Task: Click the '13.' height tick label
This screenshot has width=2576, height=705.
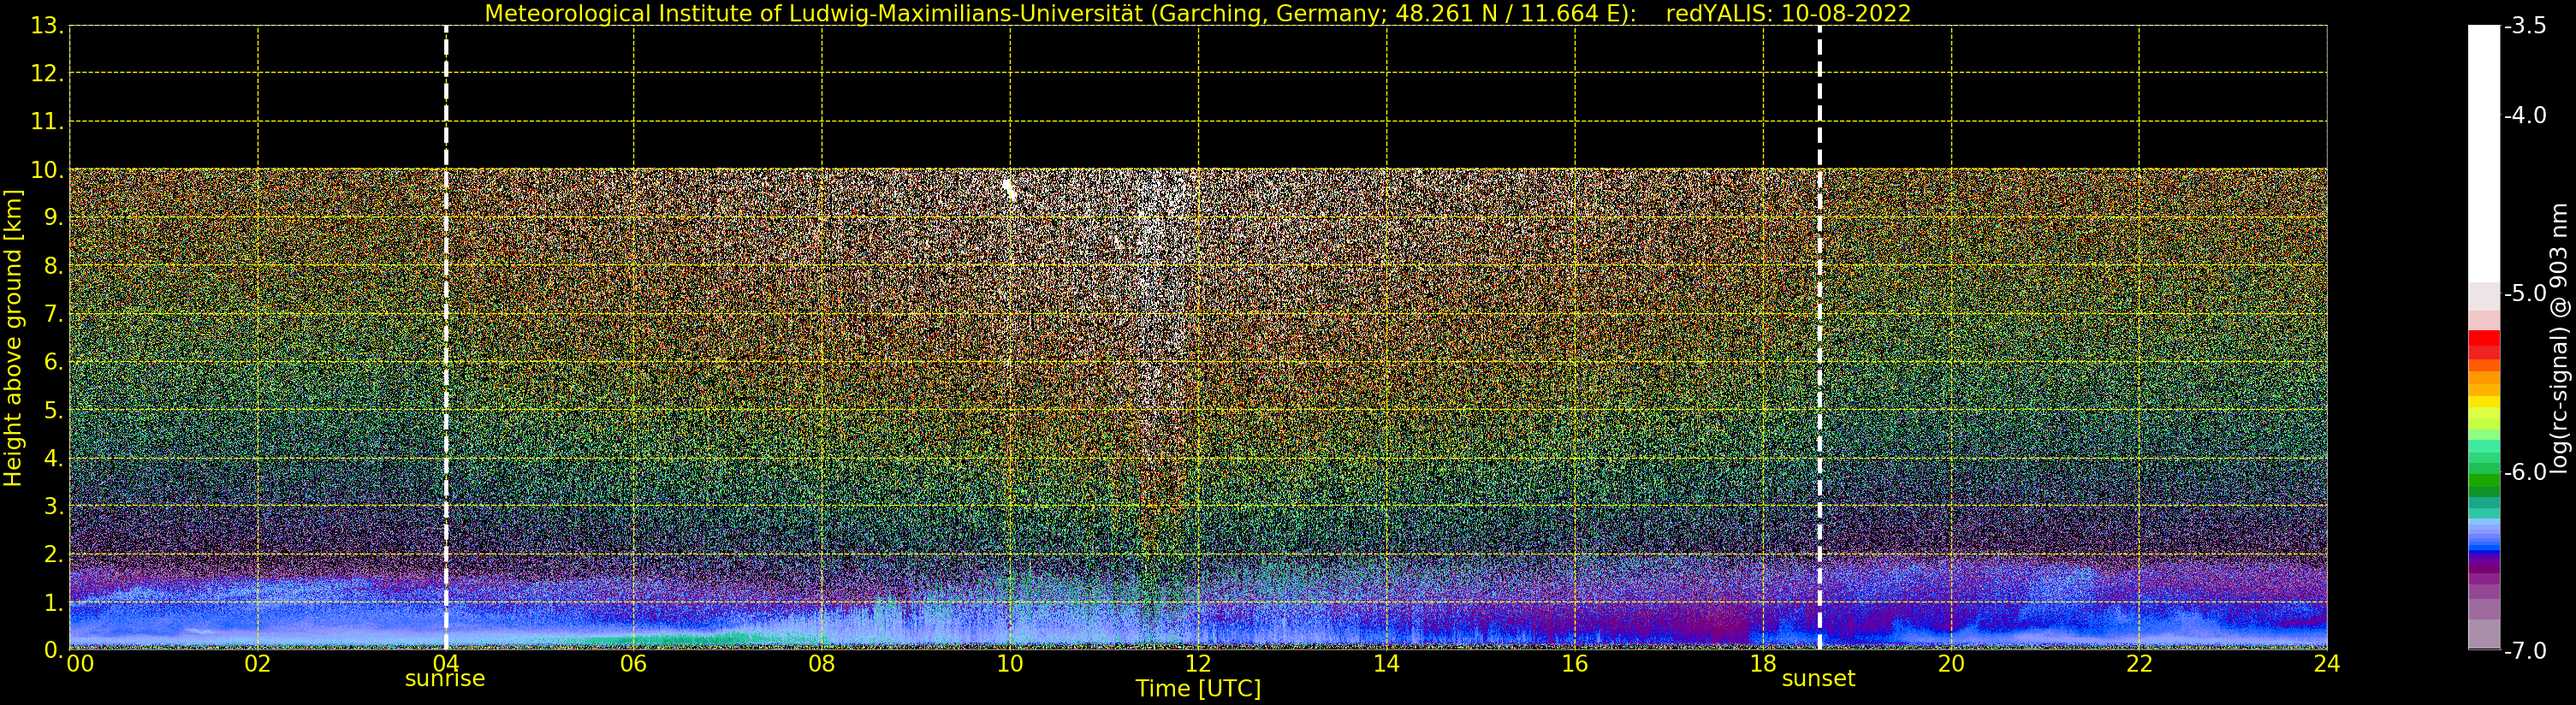Action: click(x=47, y=26)
